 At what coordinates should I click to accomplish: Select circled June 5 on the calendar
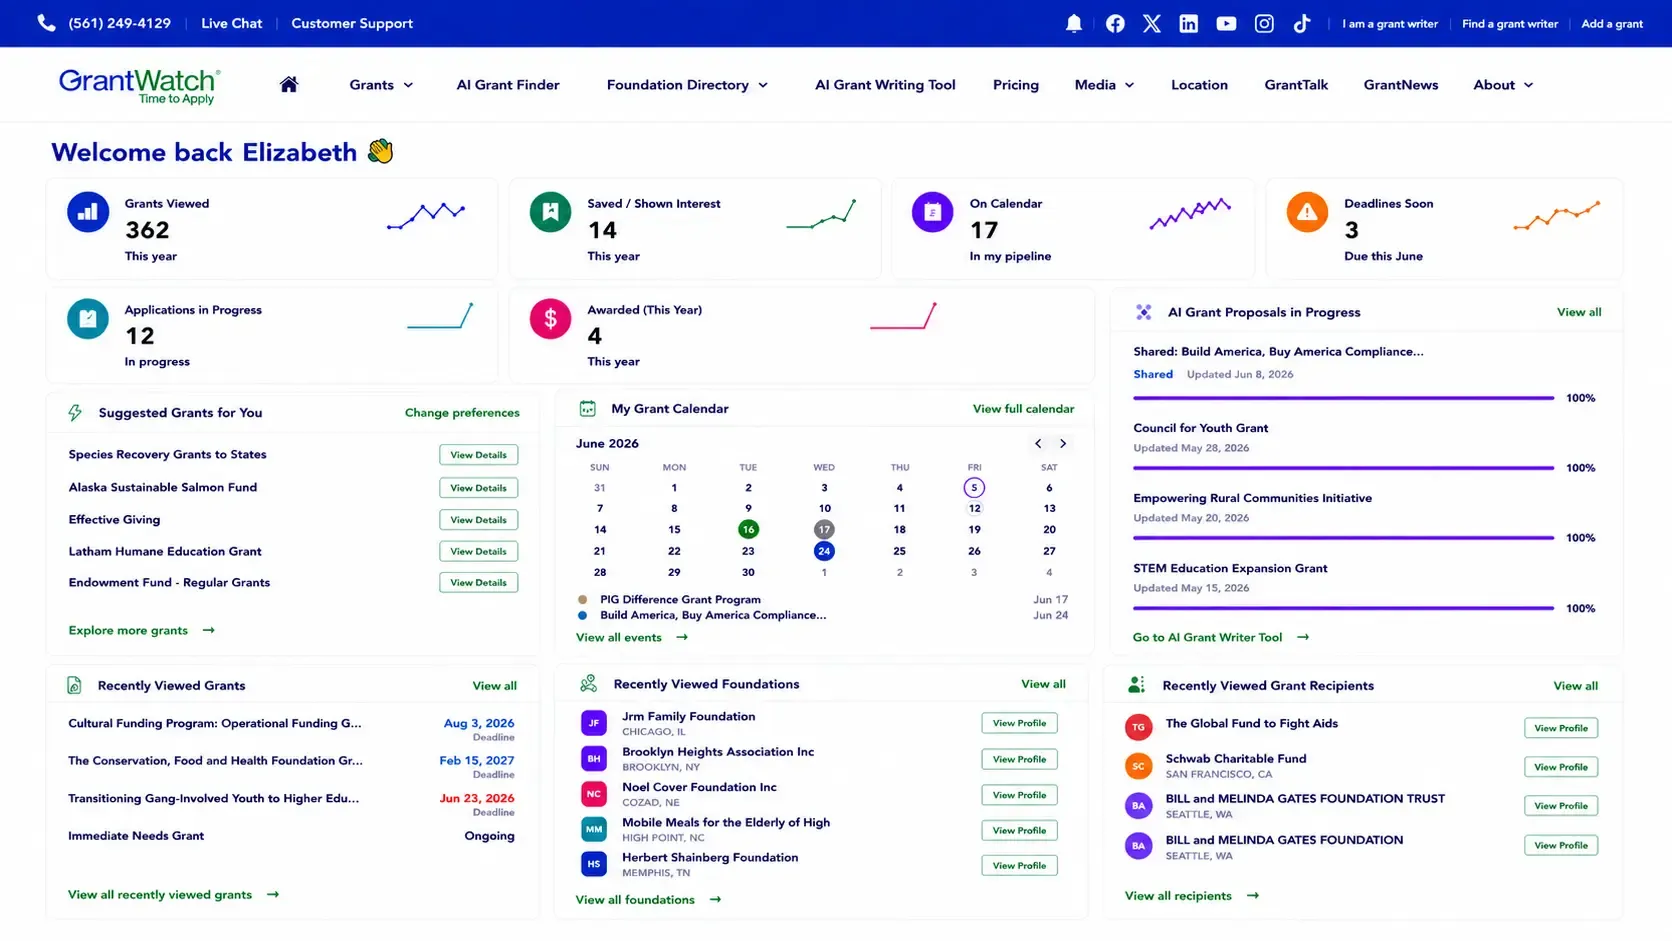(x=974, y=488)
